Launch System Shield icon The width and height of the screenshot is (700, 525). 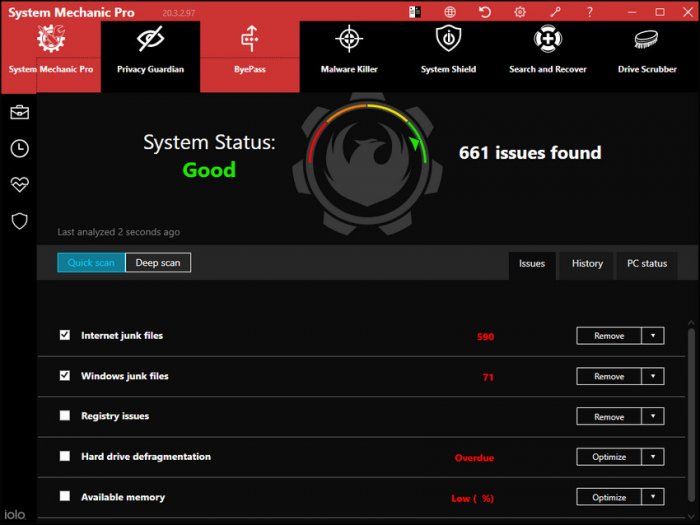pyautogui.click(x=449, y=39)
